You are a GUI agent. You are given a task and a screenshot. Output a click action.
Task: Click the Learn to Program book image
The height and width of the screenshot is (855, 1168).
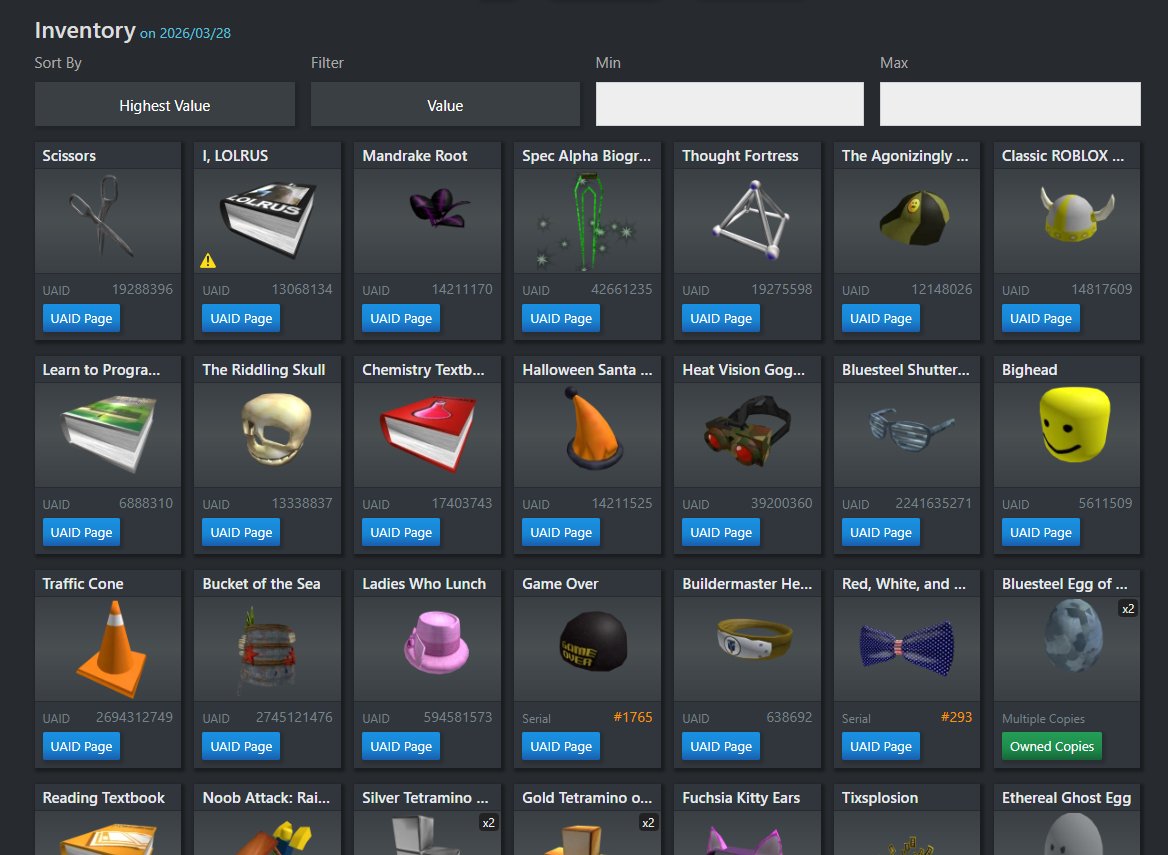coord(108,435)
